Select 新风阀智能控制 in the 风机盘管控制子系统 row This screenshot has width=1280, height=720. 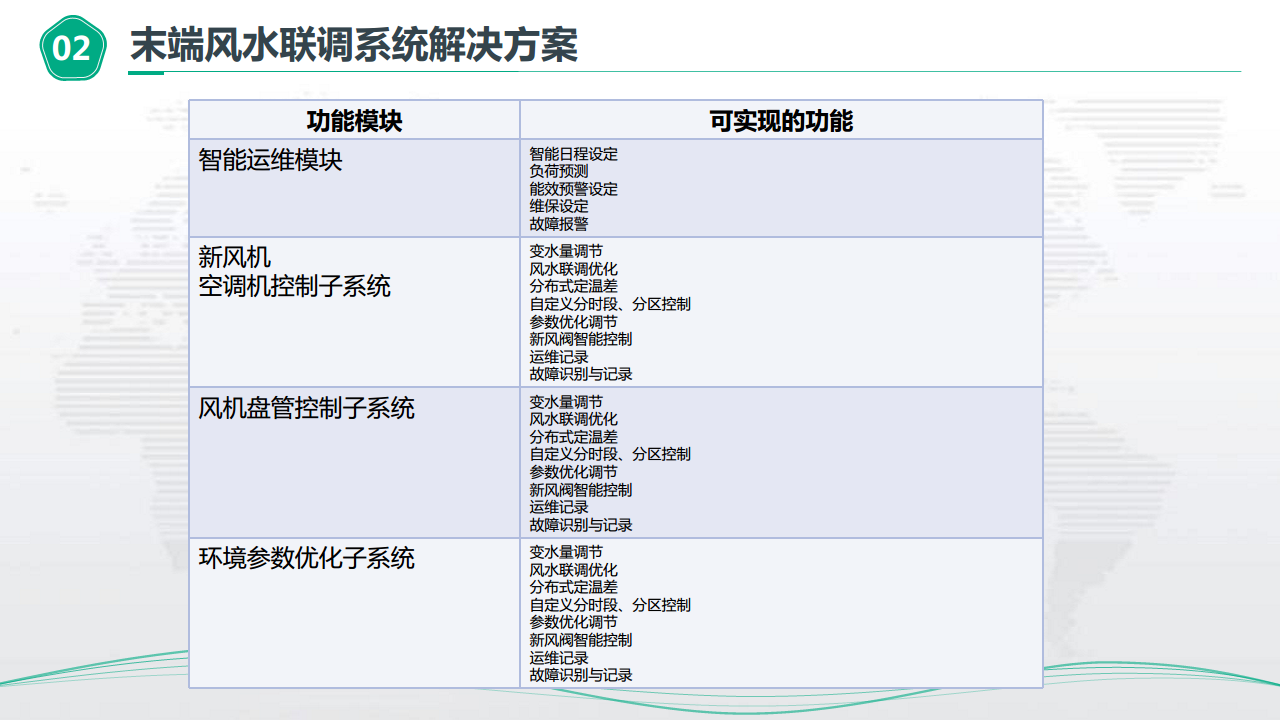pyautogui.click(x=581, y=490)
